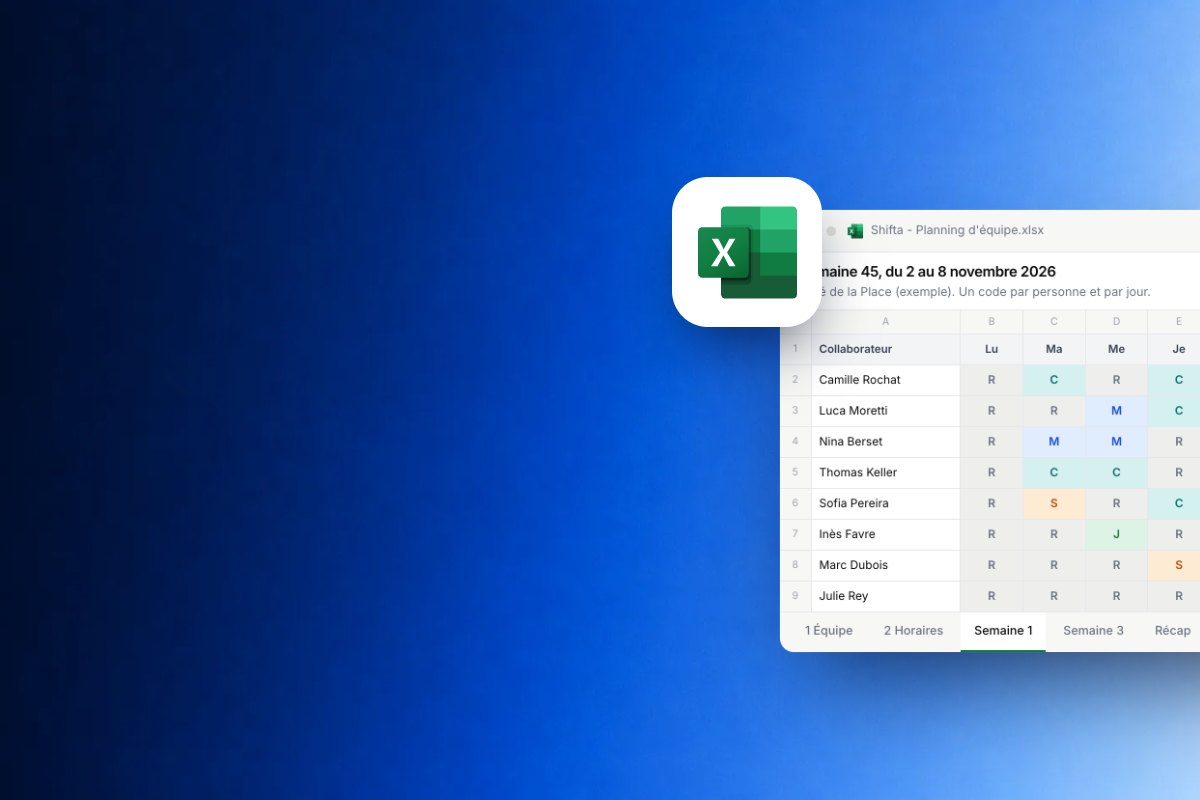
Task: Click Julie Rey's Me cell with R
Action: 1116,596
